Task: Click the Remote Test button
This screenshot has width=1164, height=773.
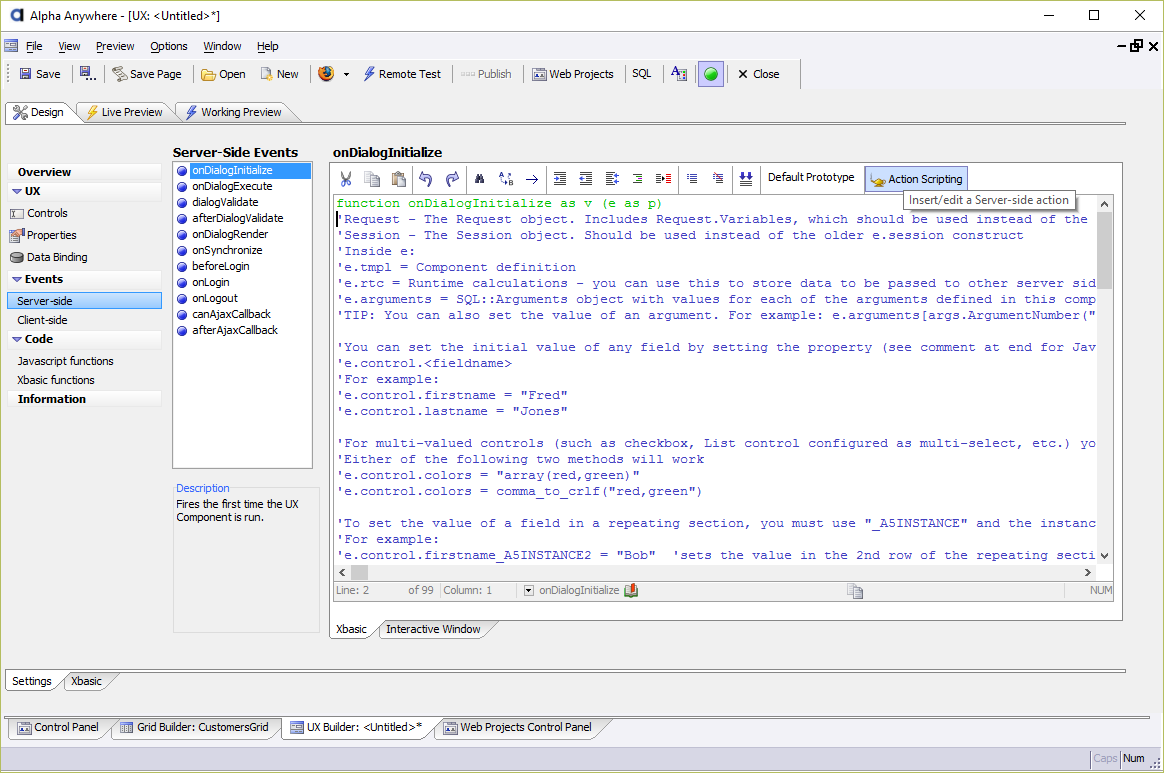Action: tap(402, 74)
